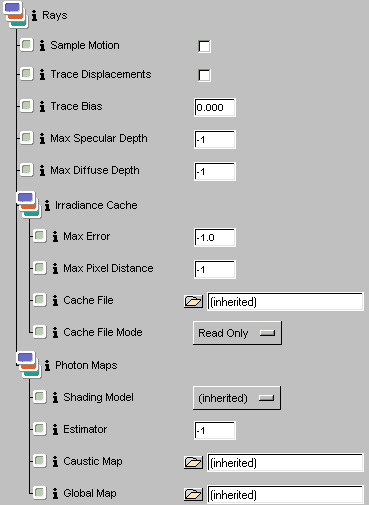Open the Cache File Mode Read Only dropdown

237,333
